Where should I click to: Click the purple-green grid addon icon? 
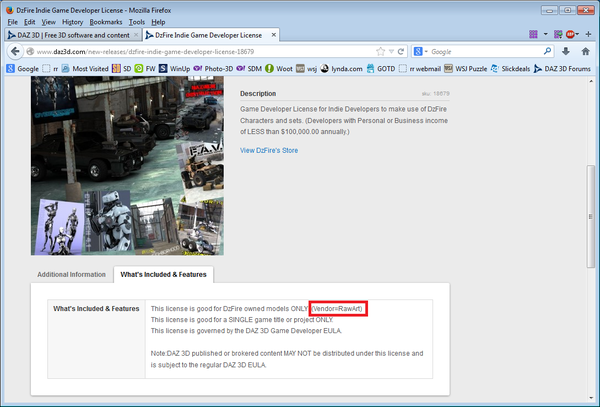558,34
